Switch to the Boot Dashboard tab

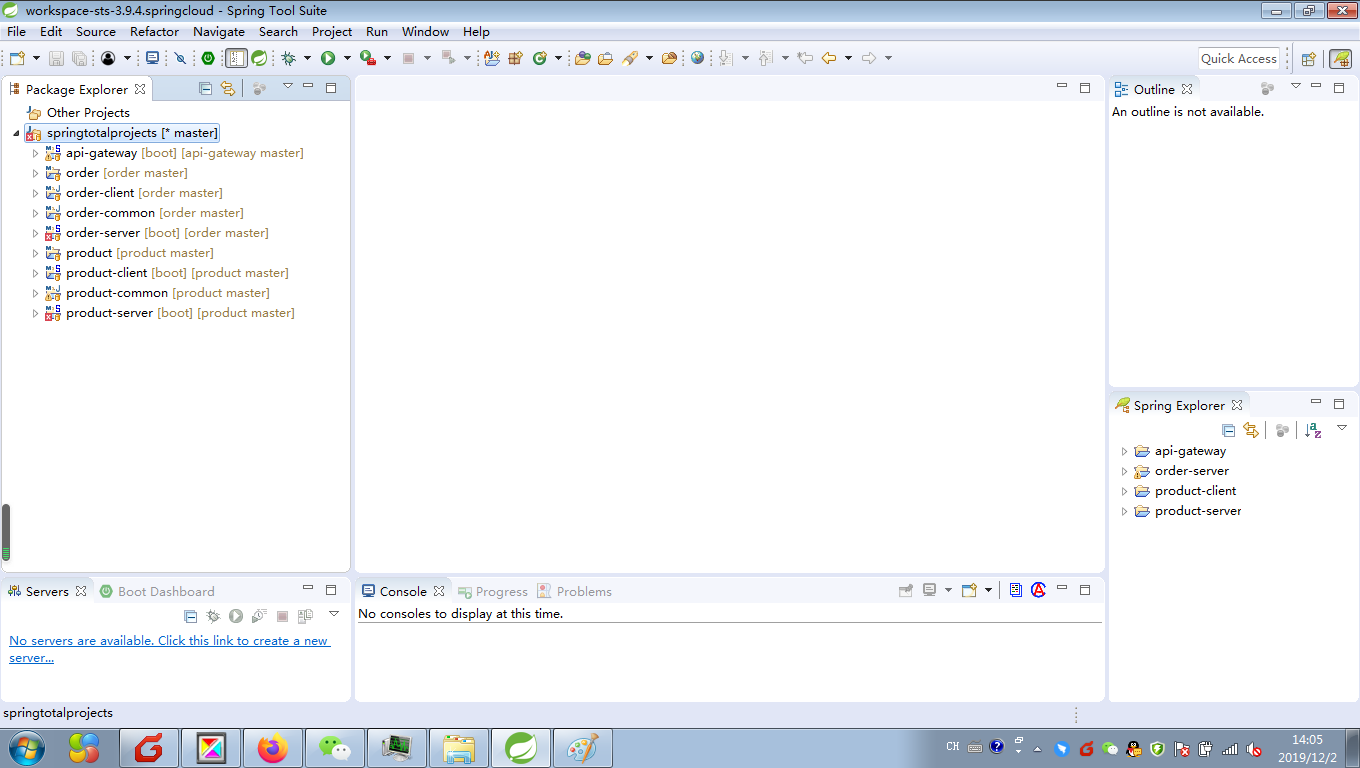[x=157, y=591]
